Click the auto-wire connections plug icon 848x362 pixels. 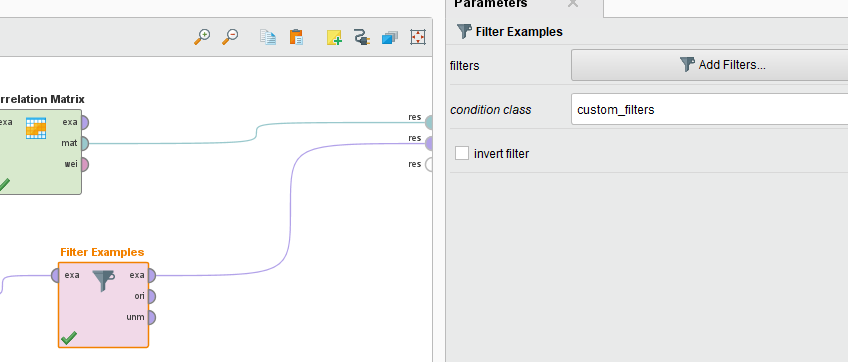click(x=361, y=37)
